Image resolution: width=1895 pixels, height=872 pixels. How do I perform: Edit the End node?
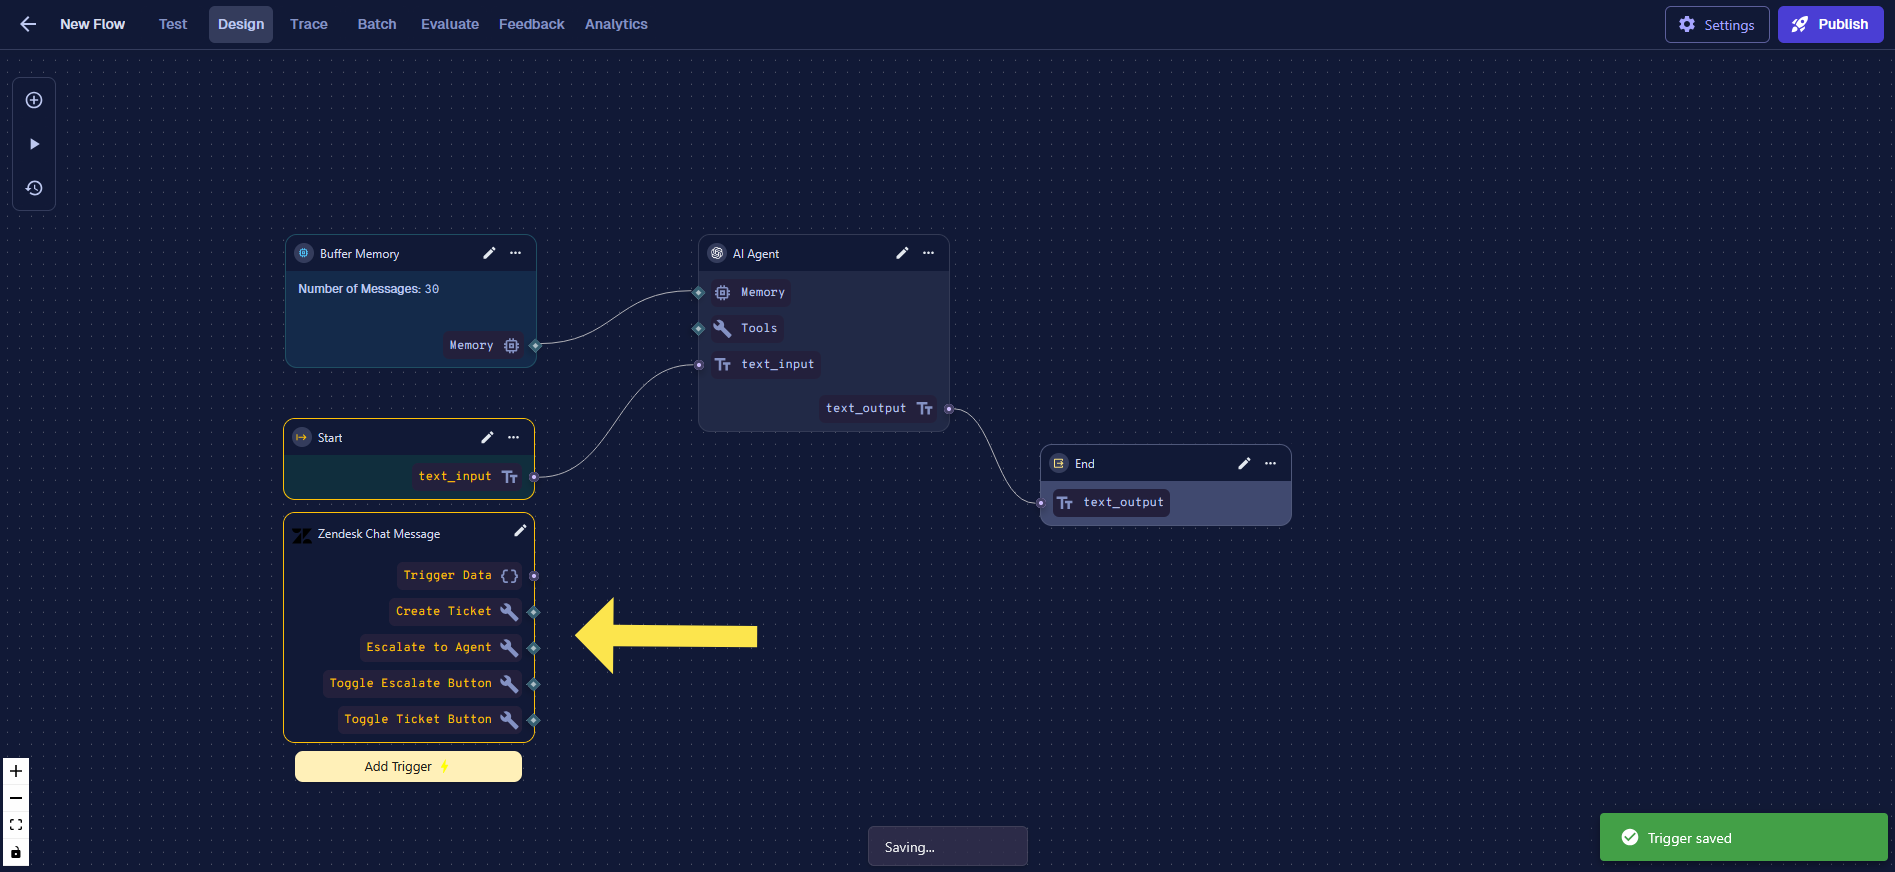pyautogui.click(x=1244, y=463)
